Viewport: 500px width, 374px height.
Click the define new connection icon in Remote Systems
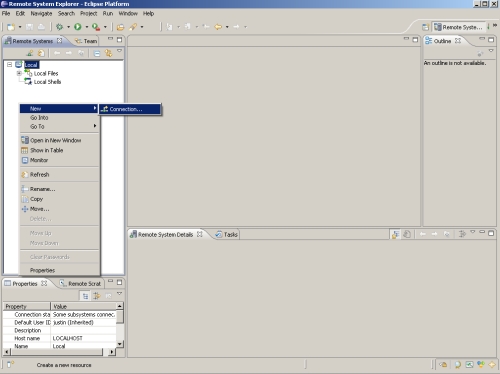30,53
